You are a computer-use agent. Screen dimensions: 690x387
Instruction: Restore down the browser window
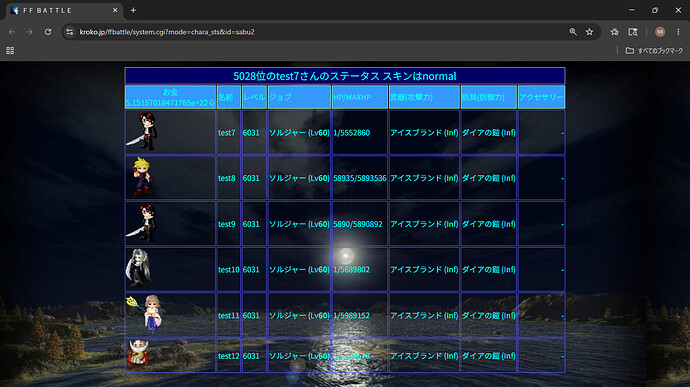(655, 10)
